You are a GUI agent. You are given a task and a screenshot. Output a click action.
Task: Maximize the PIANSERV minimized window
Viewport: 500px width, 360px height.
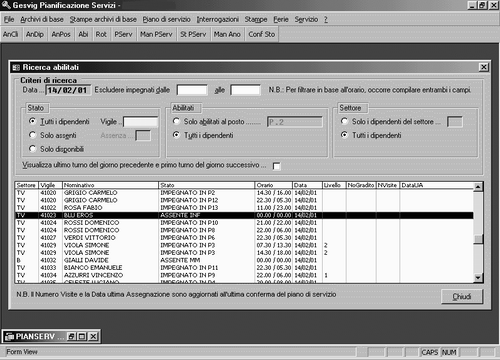(x=82, y=336)
